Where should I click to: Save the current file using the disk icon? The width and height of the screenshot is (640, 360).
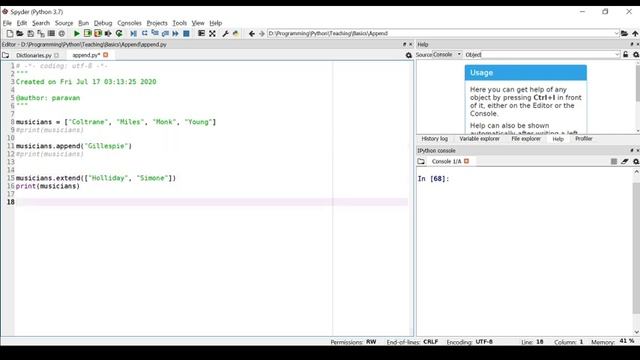pyautogui.click(x=30, y=33)
